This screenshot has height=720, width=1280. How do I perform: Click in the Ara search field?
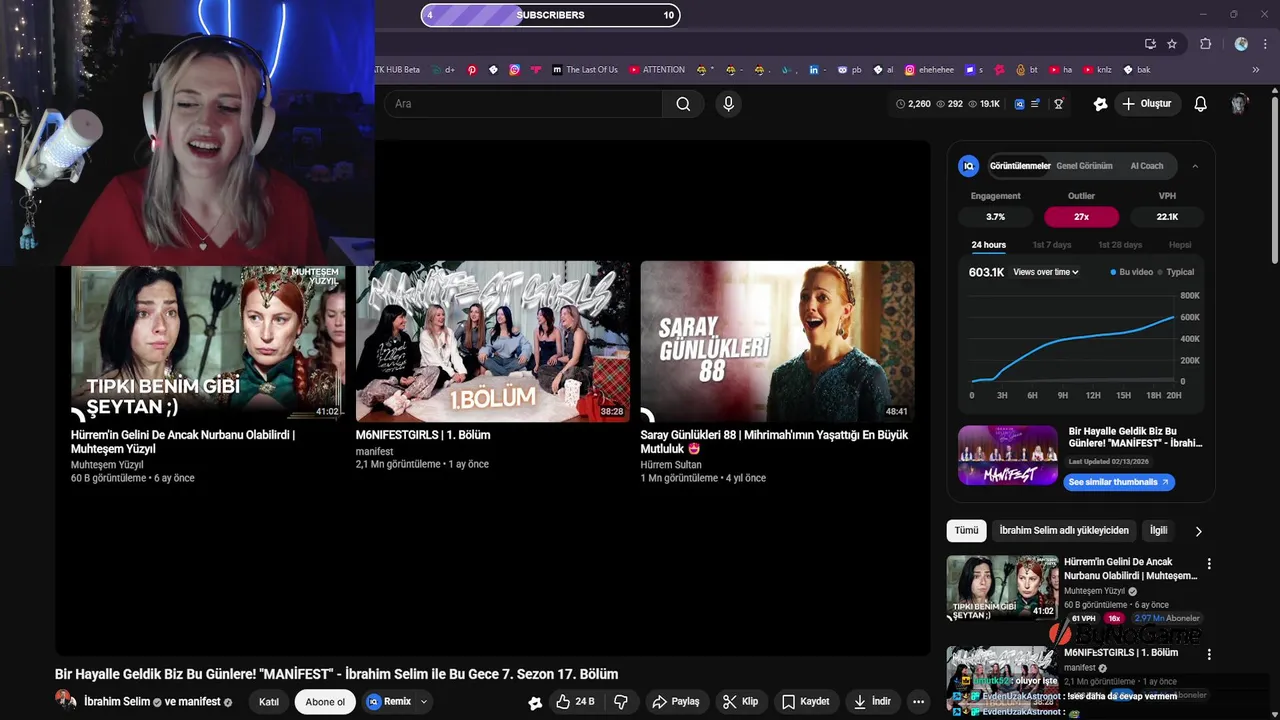(525, 104)
